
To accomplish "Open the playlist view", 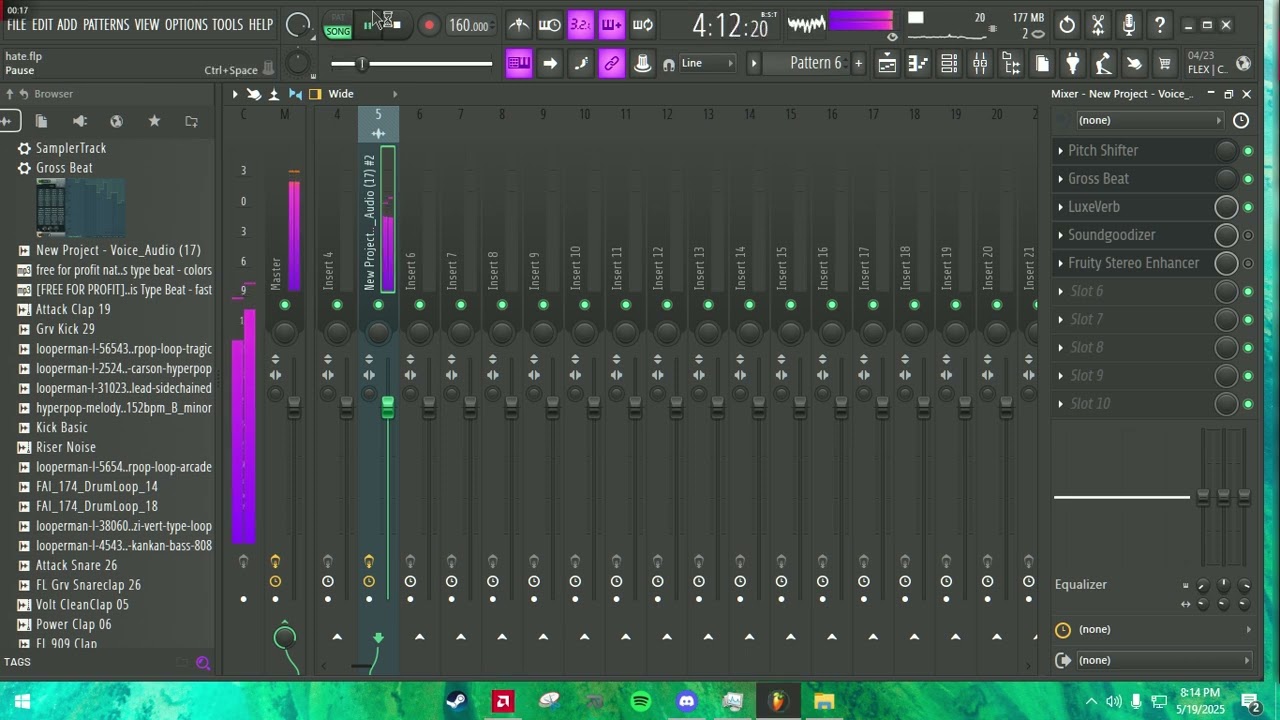I will [x=887, y=64].
